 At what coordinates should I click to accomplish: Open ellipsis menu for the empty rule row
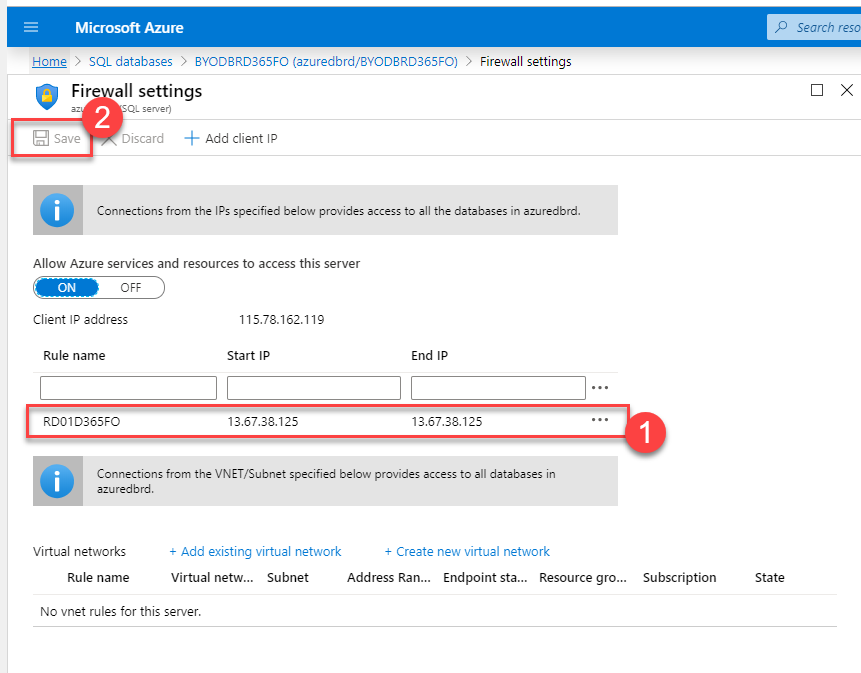pyautogui.click(x=600, y=388)
